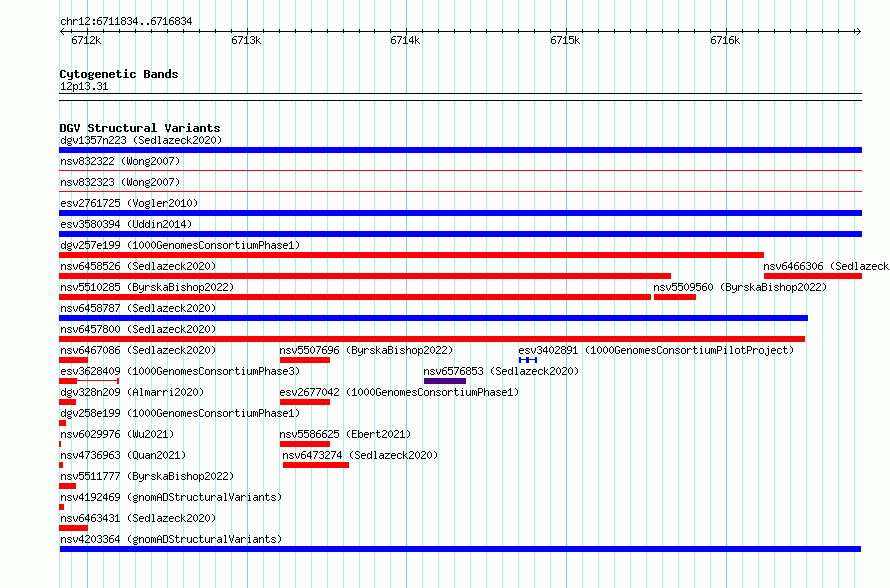Open dgv257e199 (1000GenomesConsortiumPhase1) label

(180, 245)
